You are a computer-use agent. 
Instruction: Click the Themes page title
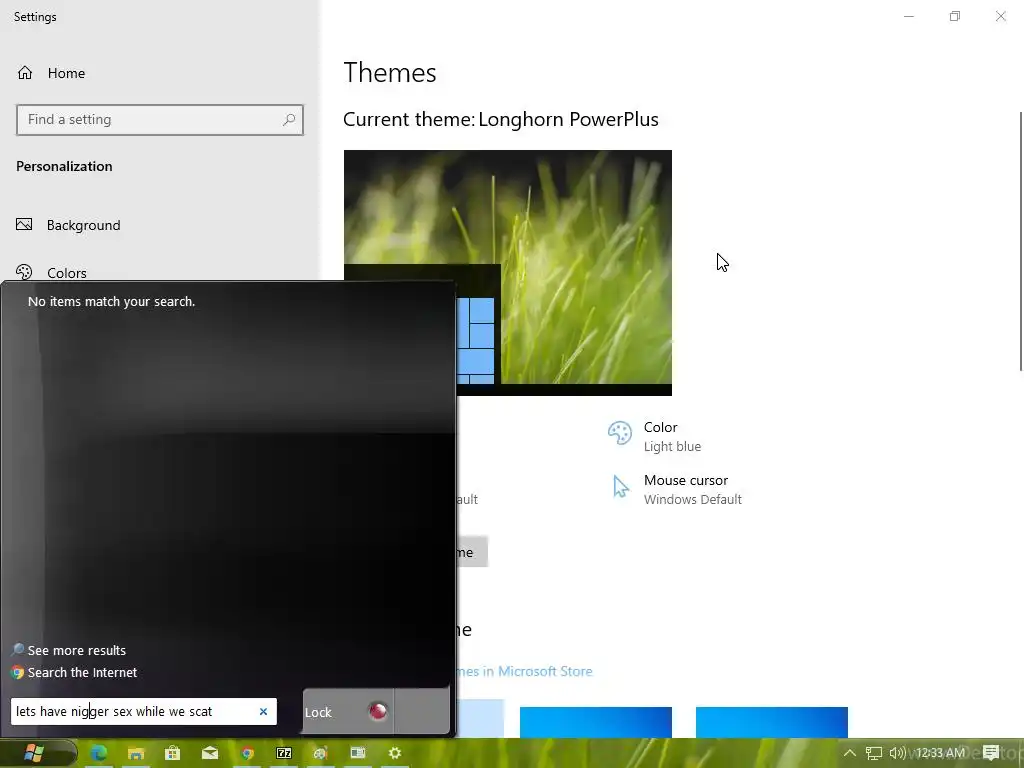[390, 72]
